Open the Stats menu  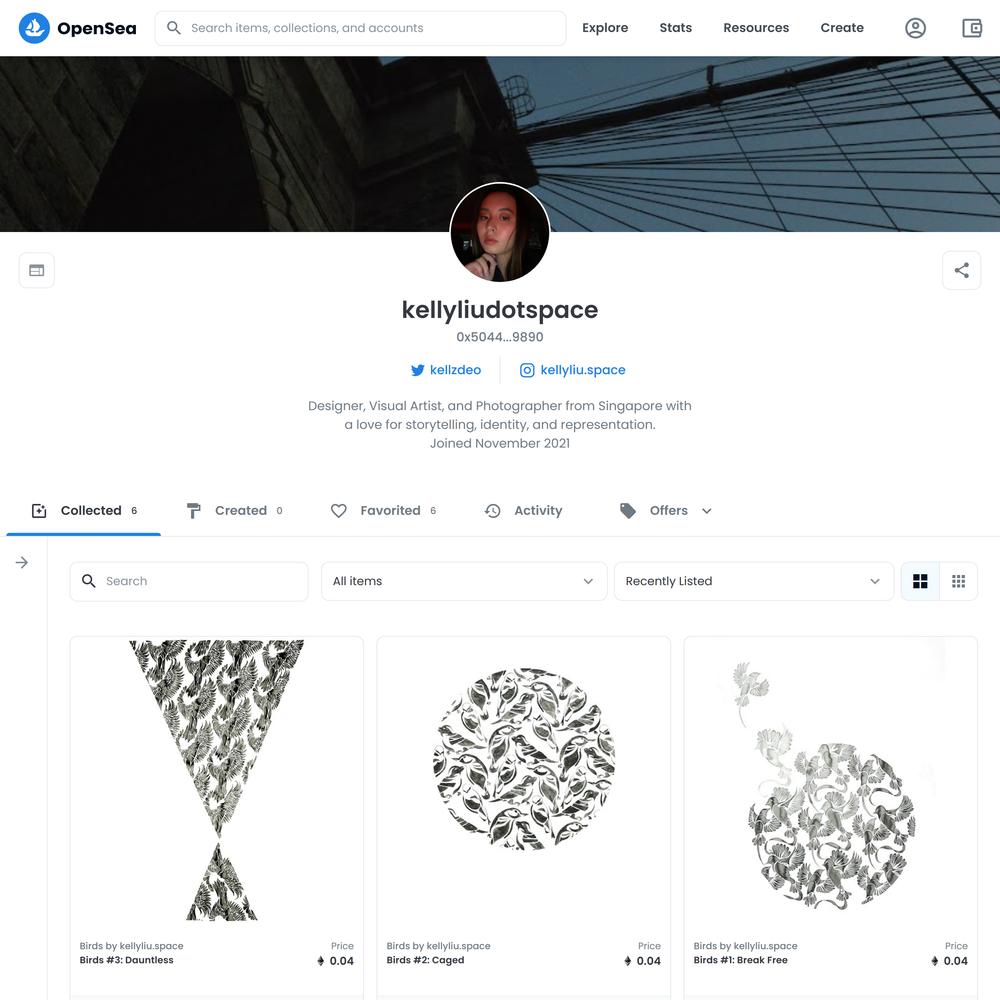coord(675,28)
